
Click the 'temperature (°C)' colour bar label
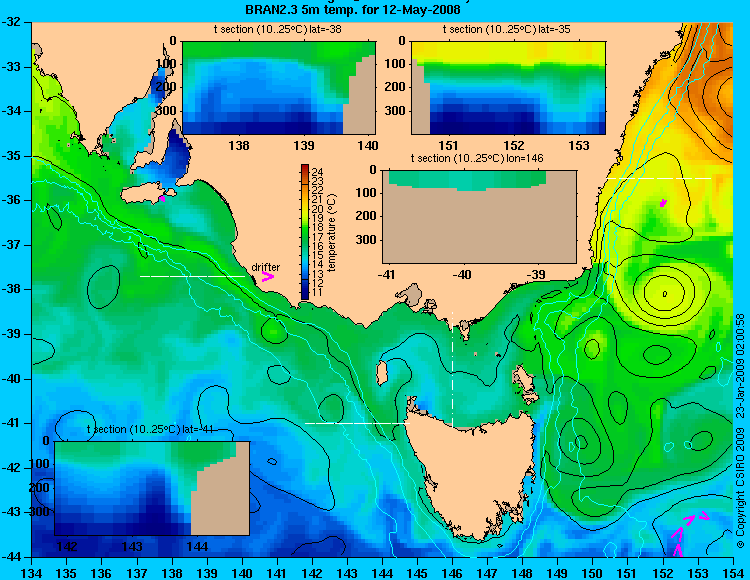333,232
